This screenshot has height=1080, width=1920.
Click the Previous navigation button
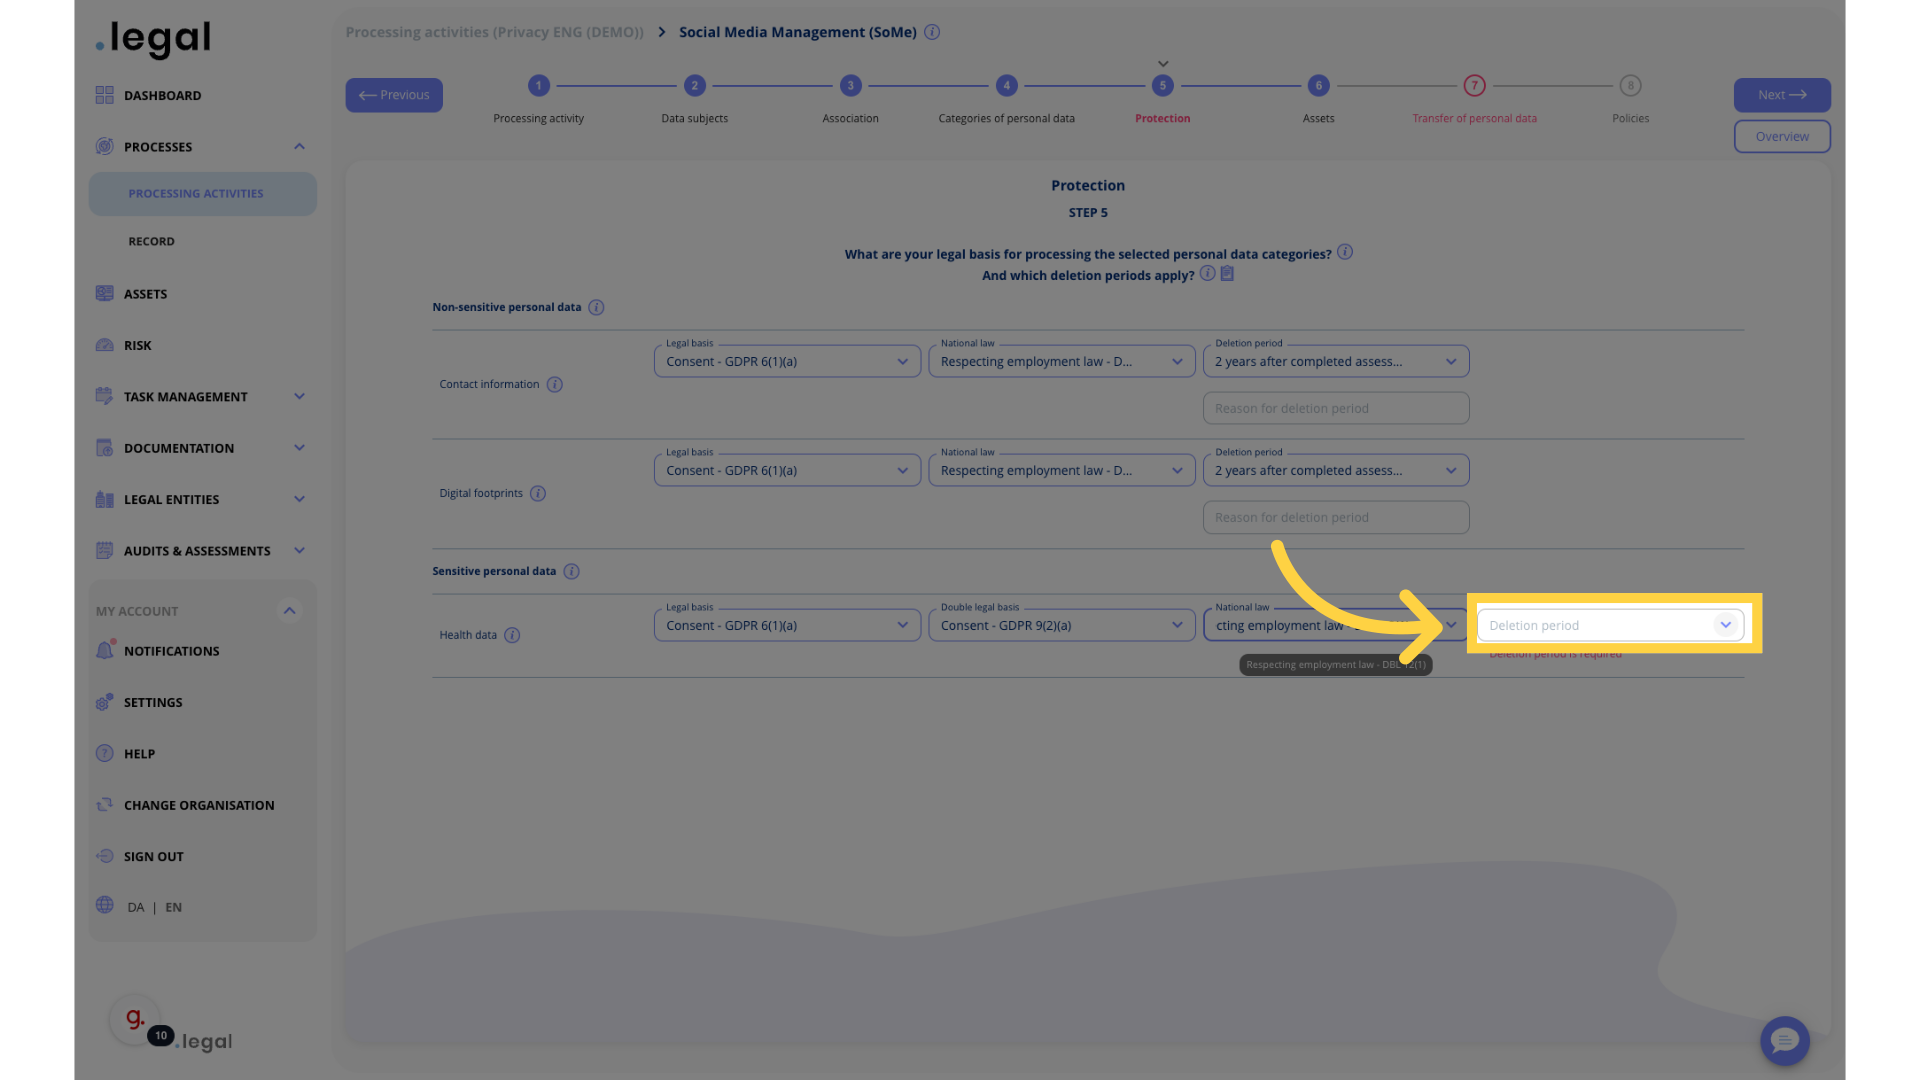pos(393,94)
